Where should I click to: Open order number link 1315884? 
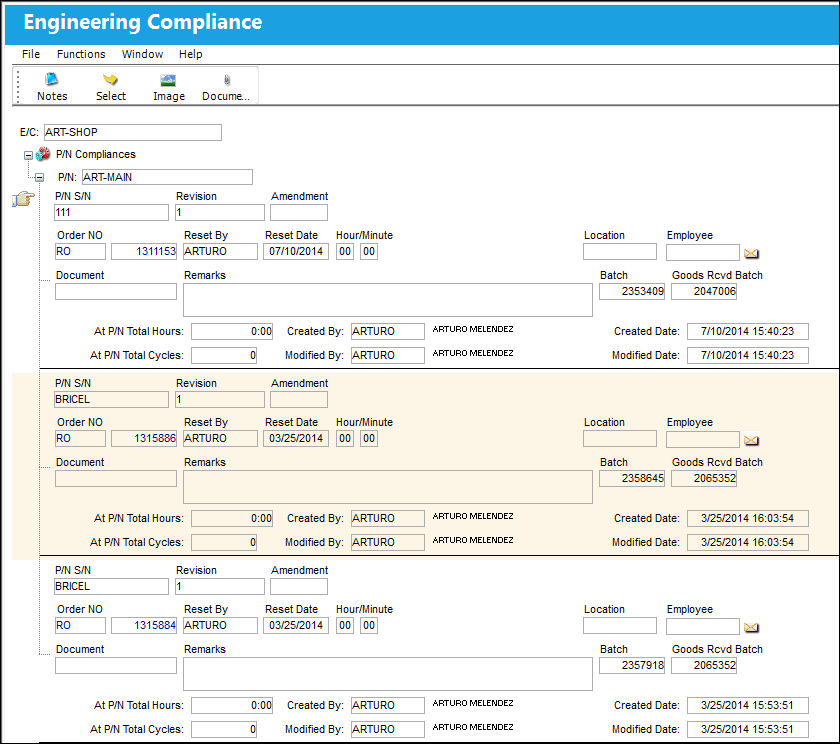click(x=144, y=625)
